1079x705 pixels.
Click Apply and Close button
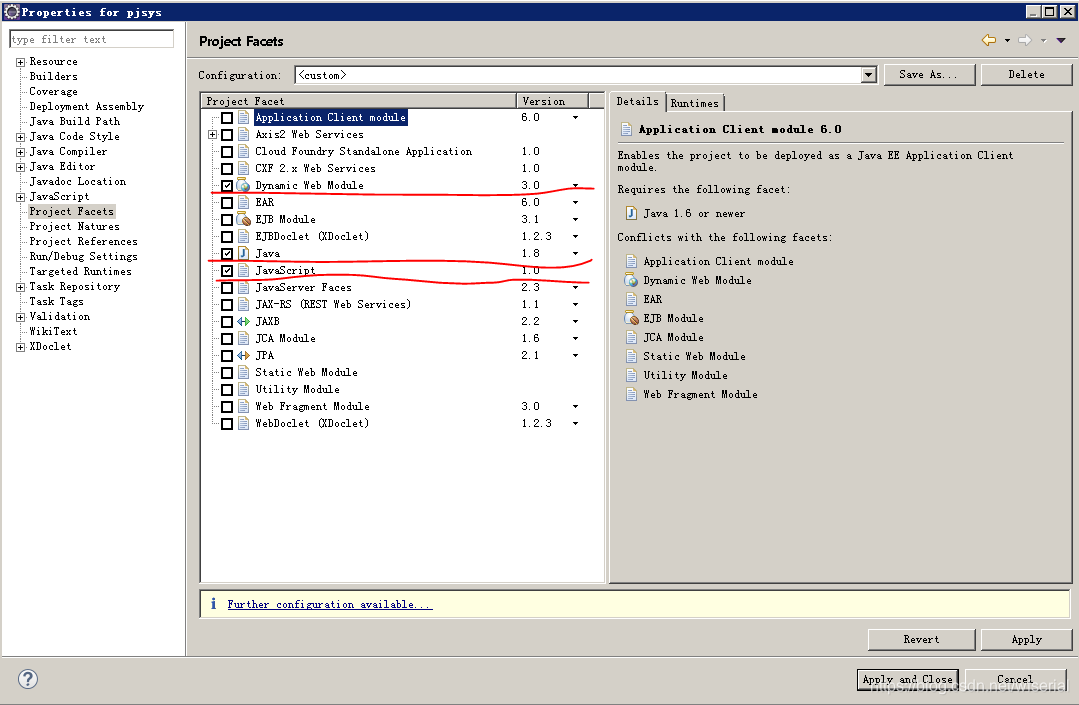(908, 679)
